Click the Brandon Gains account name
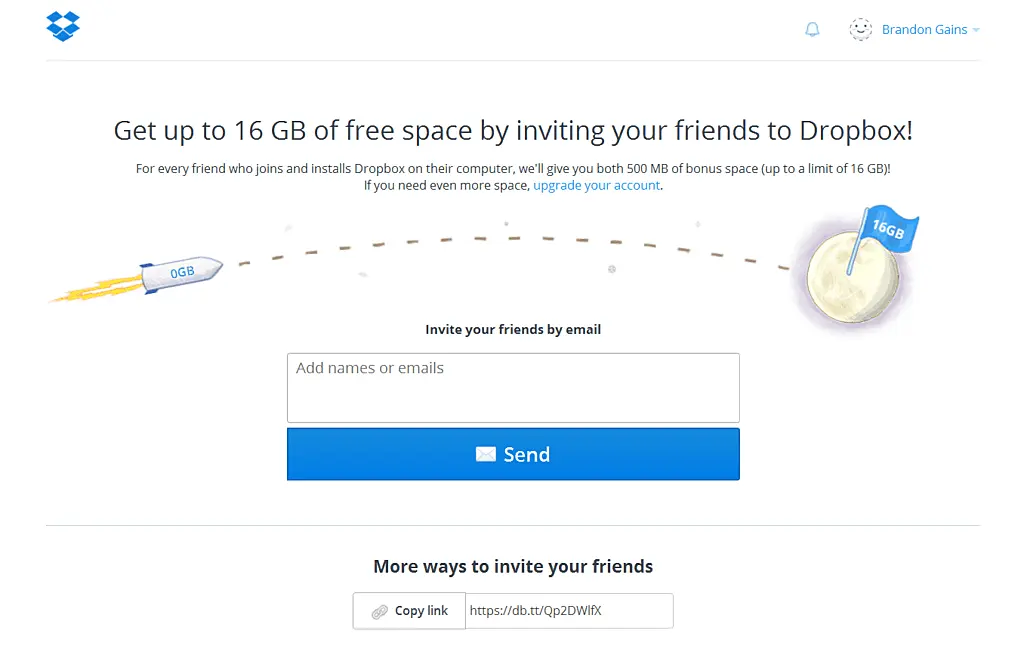The height and width of the screenshot is (649, 1024). click(x=925, y=29)
